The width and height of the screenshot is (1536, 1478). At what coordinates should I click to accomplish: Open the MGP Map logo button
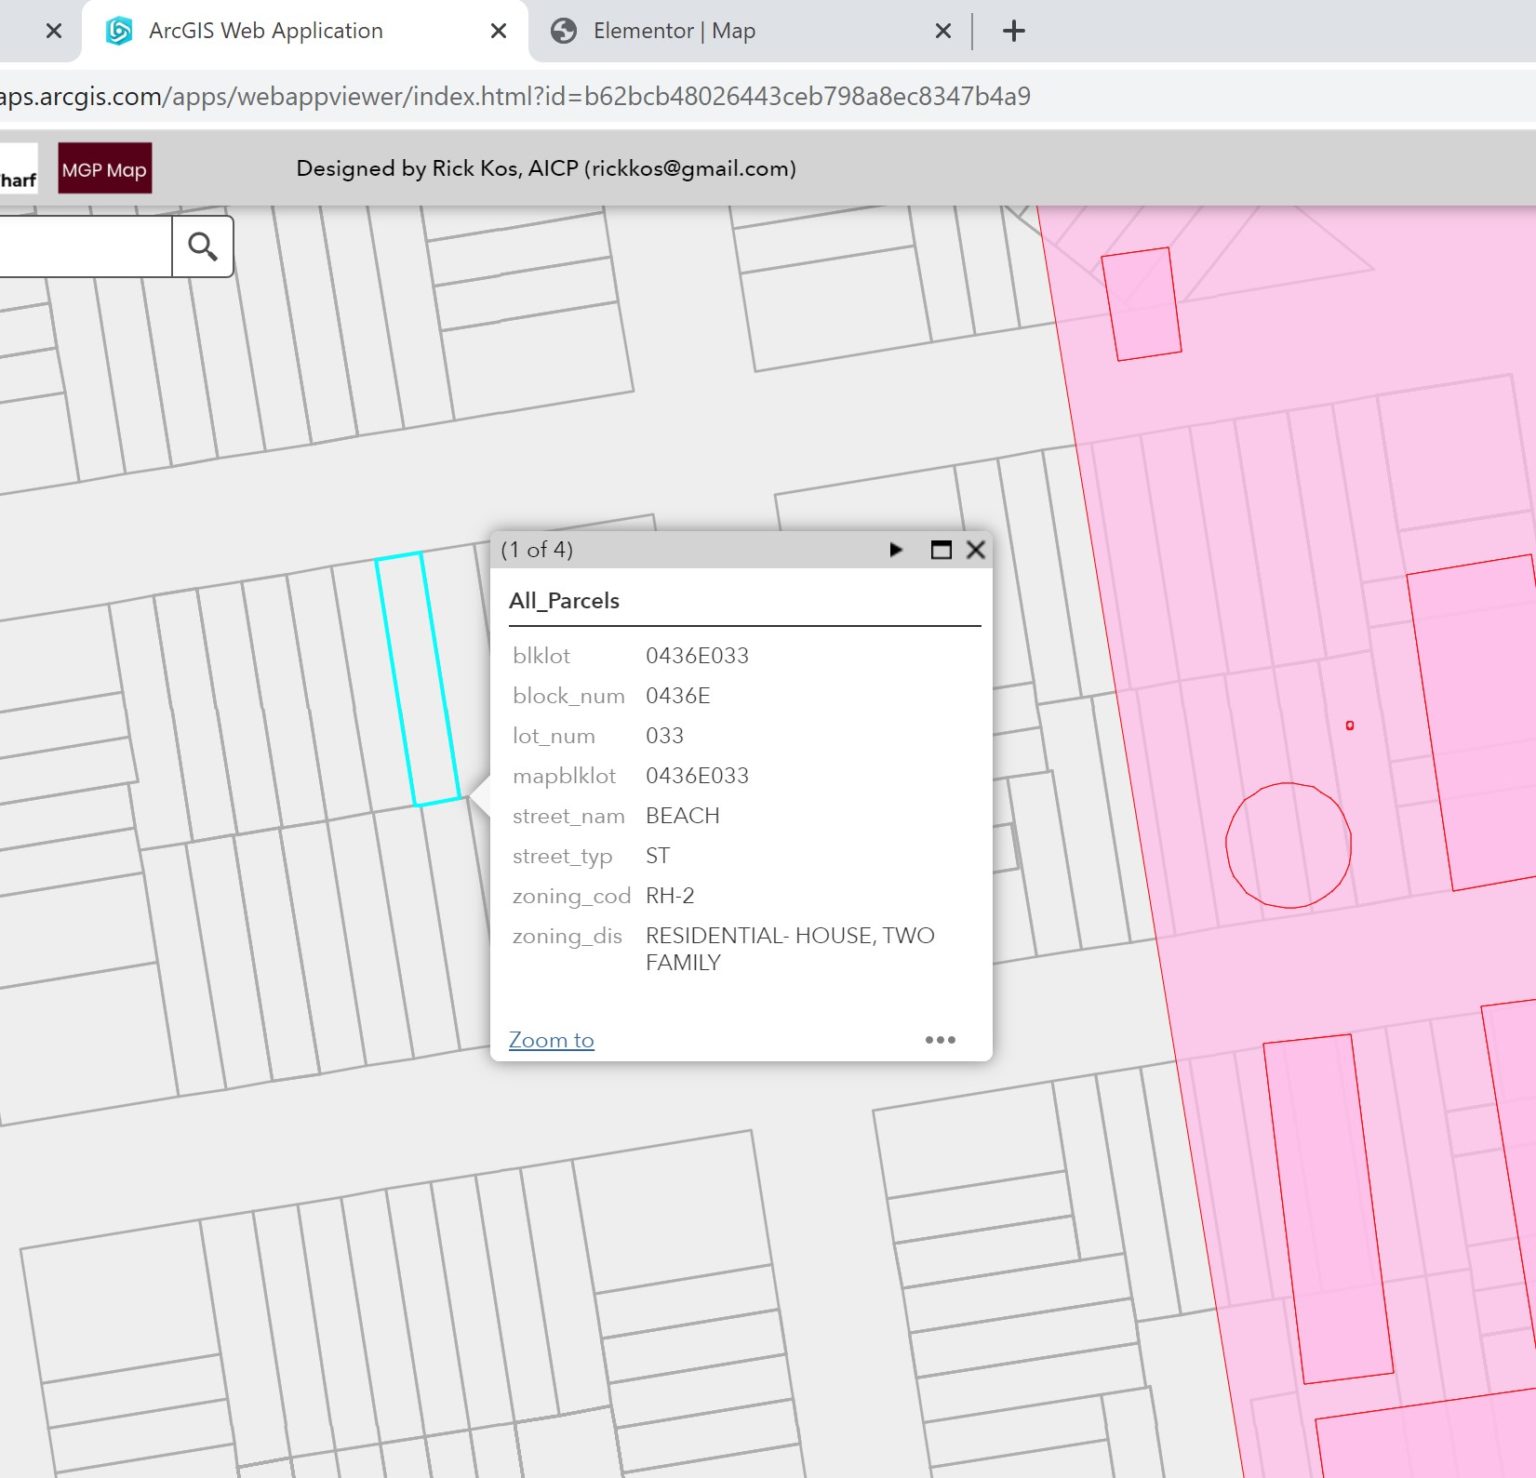[105, 169]
